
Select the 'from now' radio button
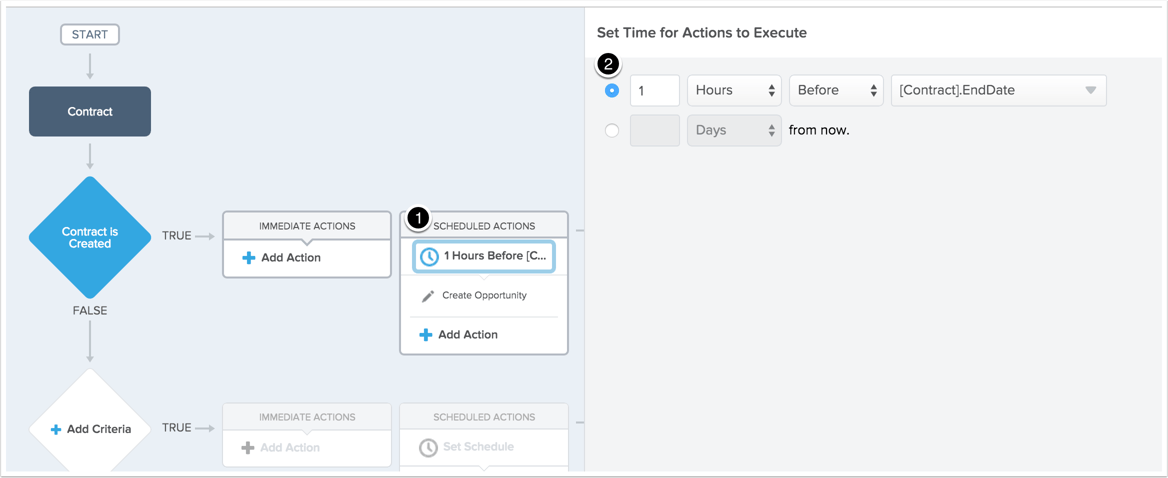click(x=612, y=130)
